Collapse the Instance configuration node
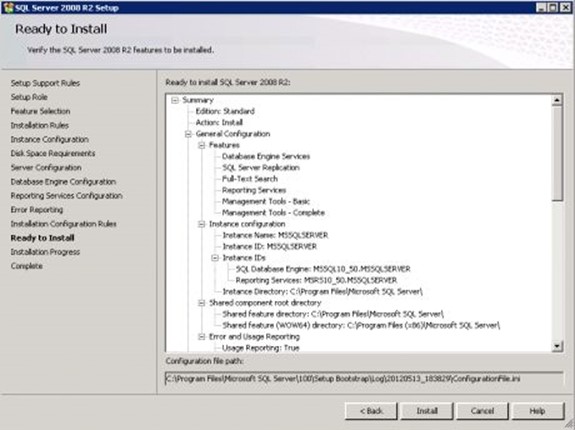Viewport: 575px width, 430px height. [202, 224]
